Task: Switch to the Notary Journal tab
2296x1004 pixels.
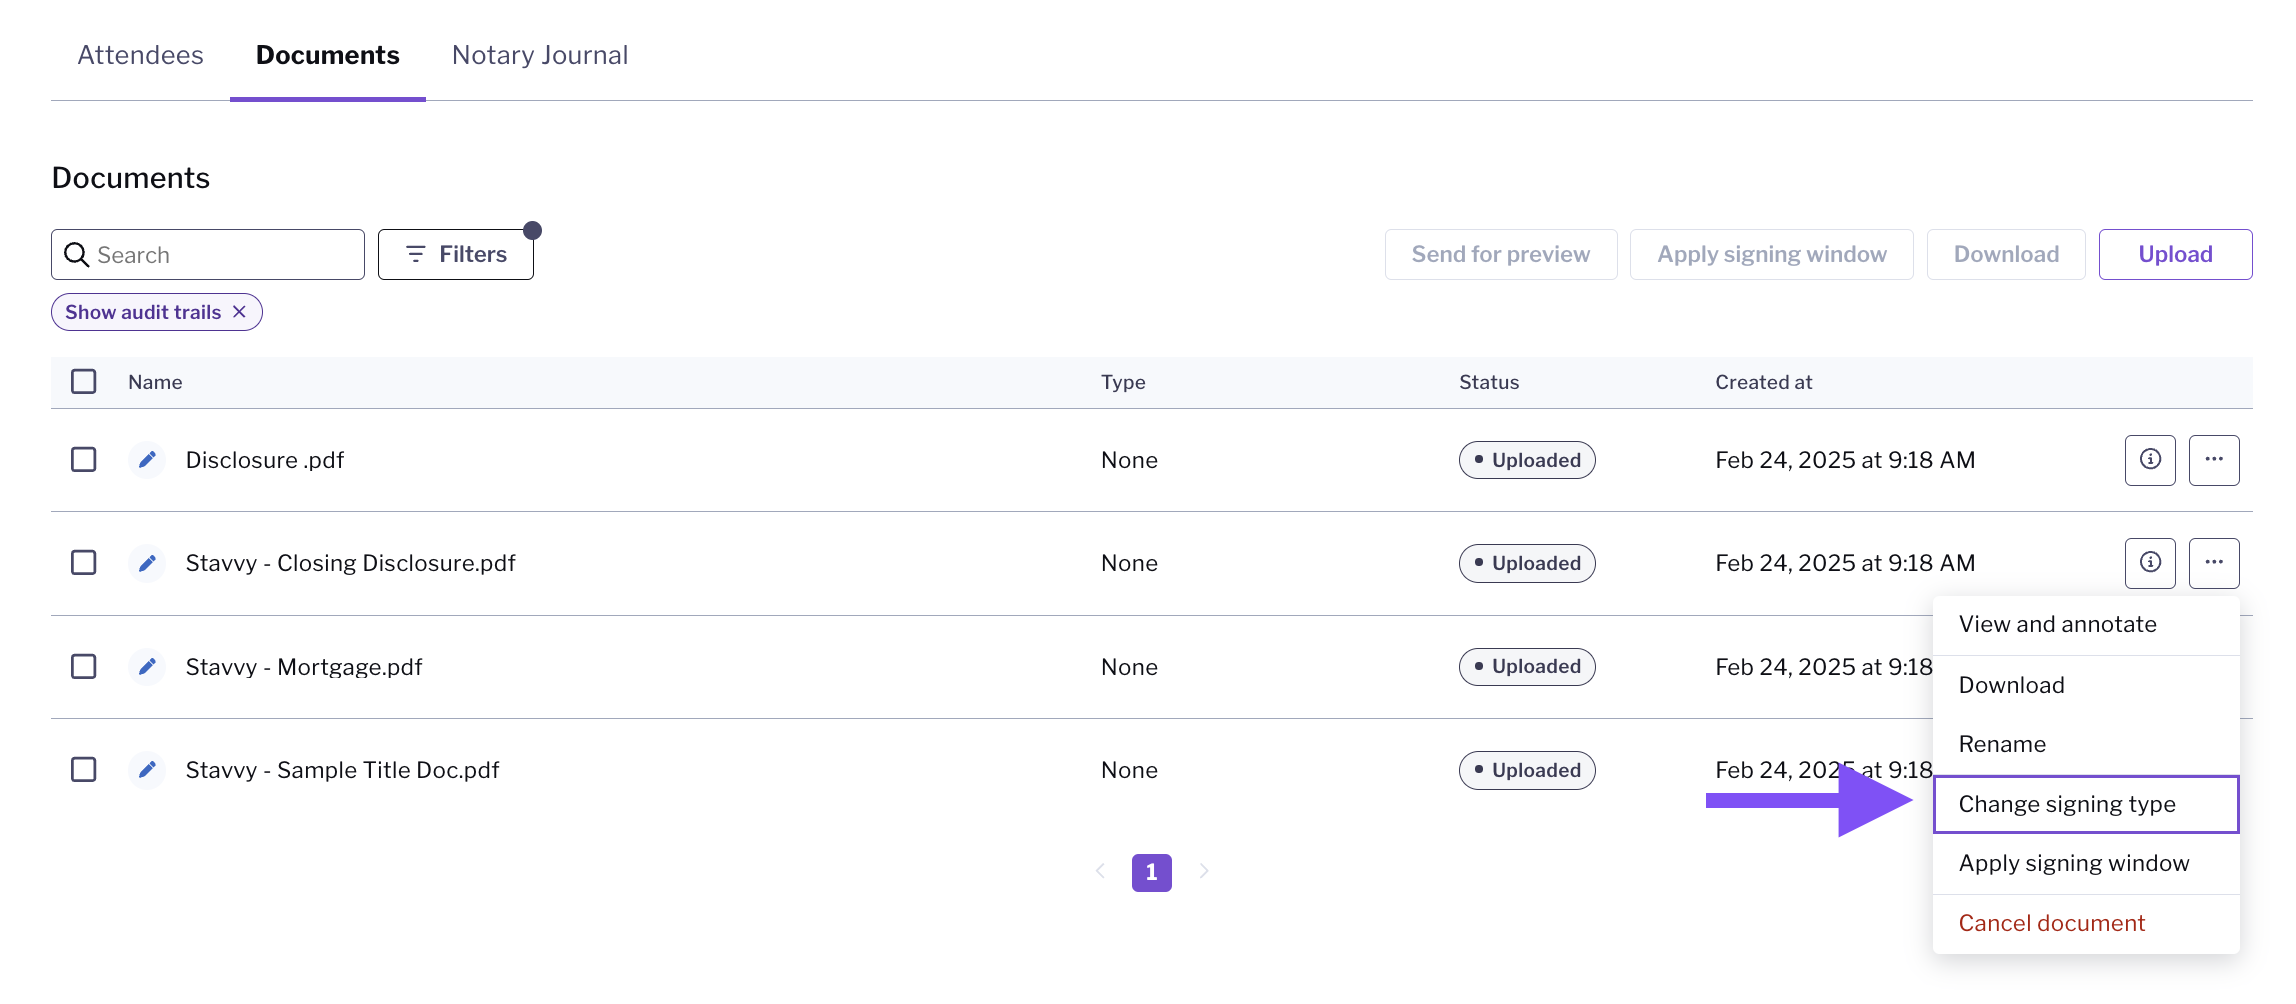Action: click(x=540, y=55)
